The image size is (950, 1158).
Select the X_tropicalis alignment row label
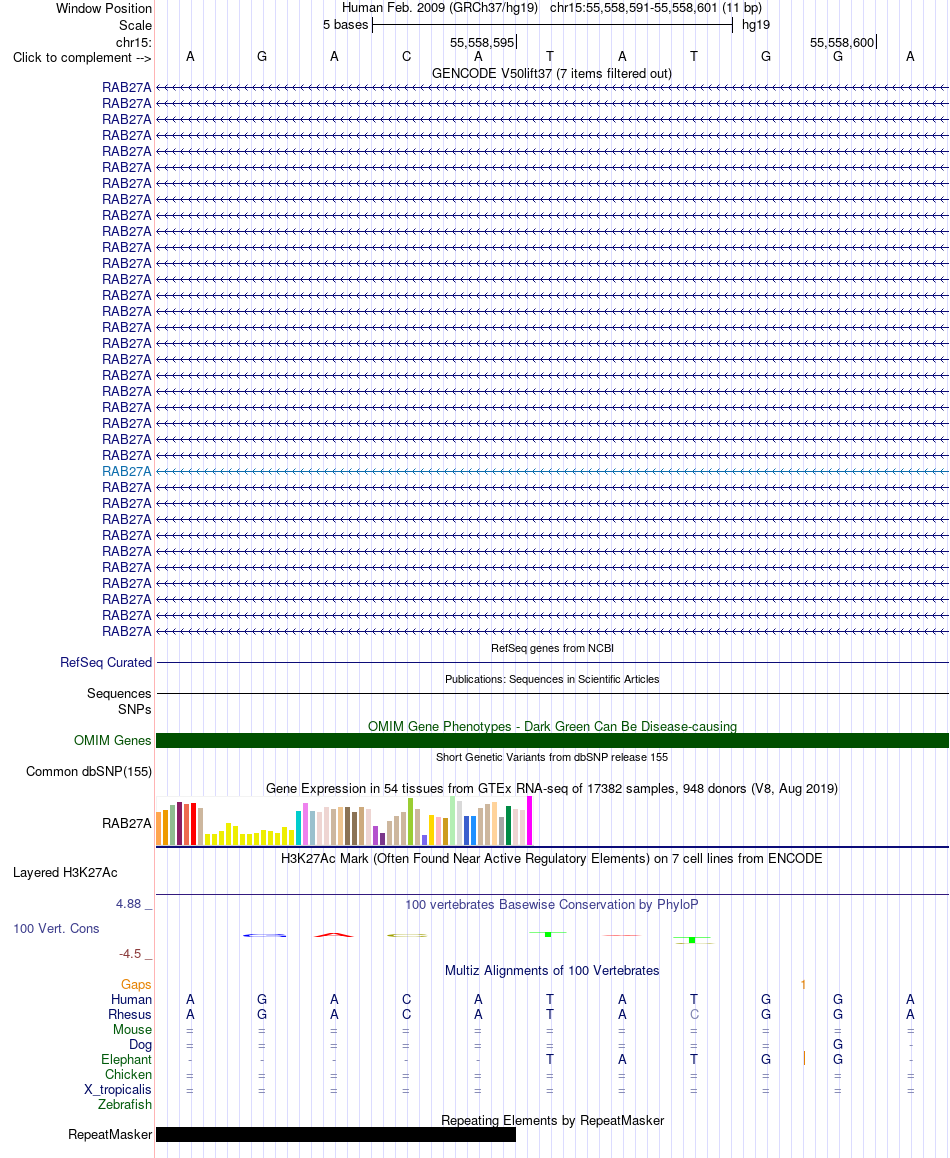coord(117,1089)
